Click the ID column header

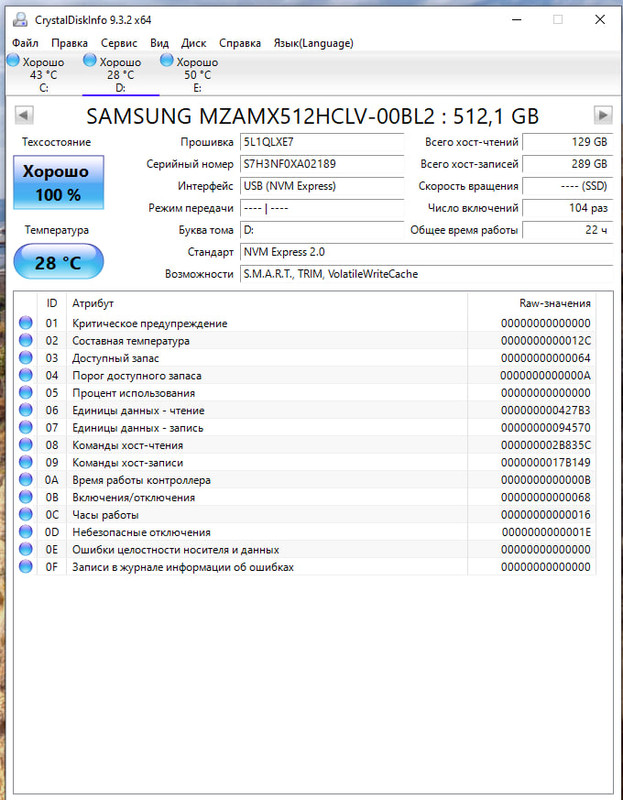[x=52, y=303]
